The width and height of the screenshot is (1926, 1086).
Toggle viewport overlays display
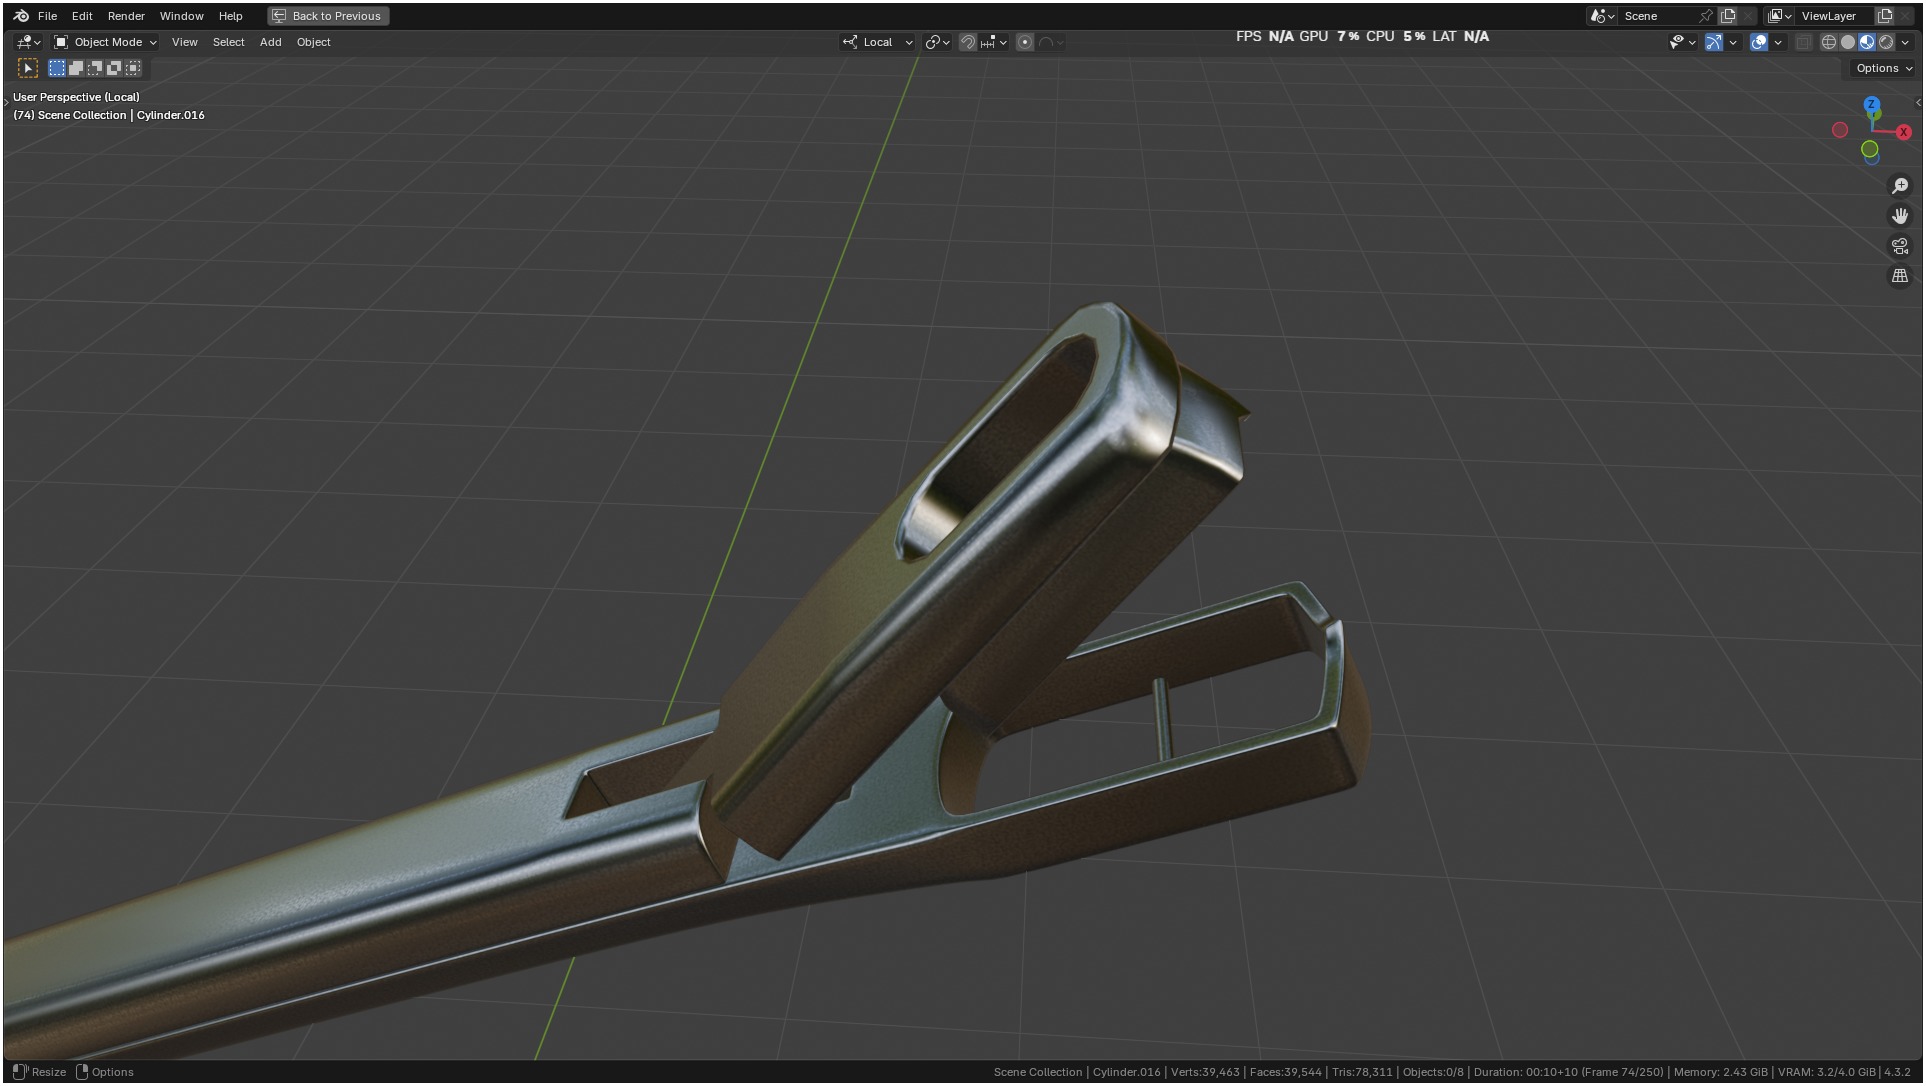coord(1759,42)
